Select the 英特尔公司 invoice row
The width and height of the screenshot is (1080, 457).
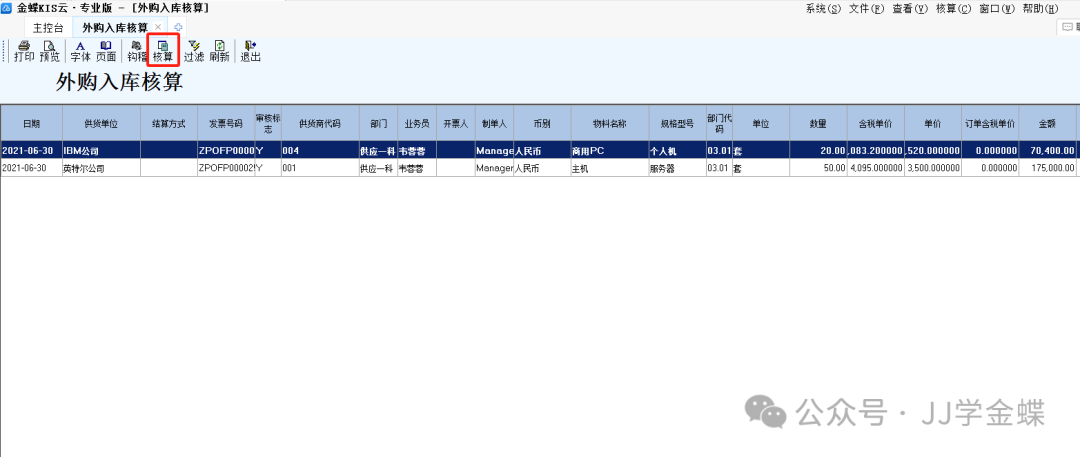click(100, 168)
